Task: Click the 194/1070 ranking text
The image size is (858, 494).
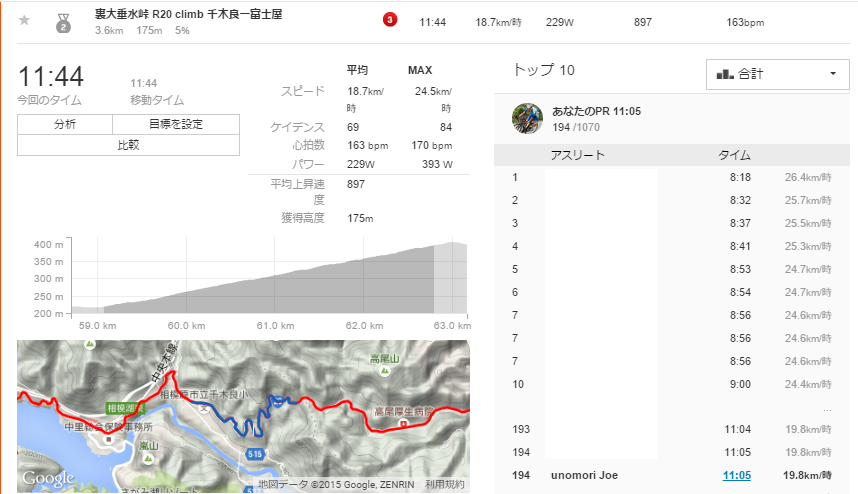Action: pos(577,128)
